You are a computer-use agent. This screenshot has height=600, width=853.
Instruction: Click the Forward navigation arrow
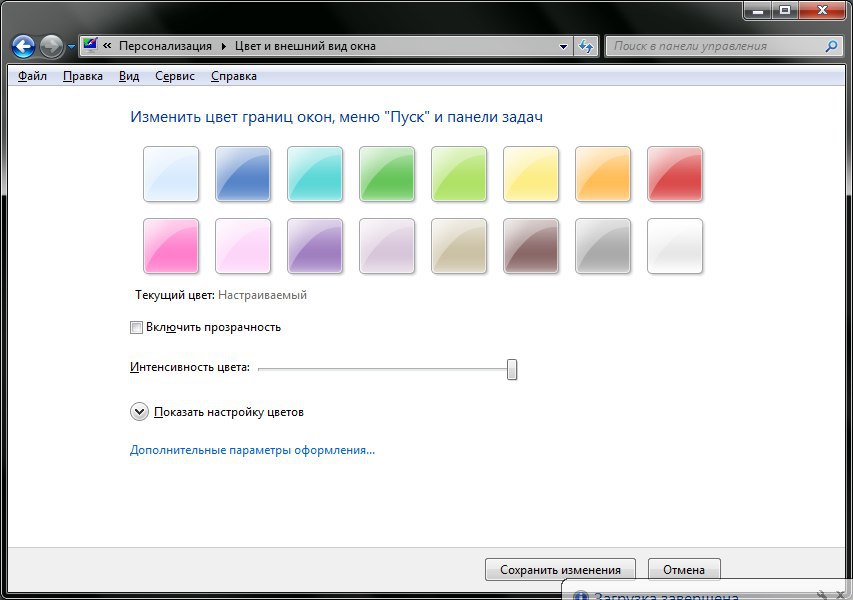click(52, 47)
